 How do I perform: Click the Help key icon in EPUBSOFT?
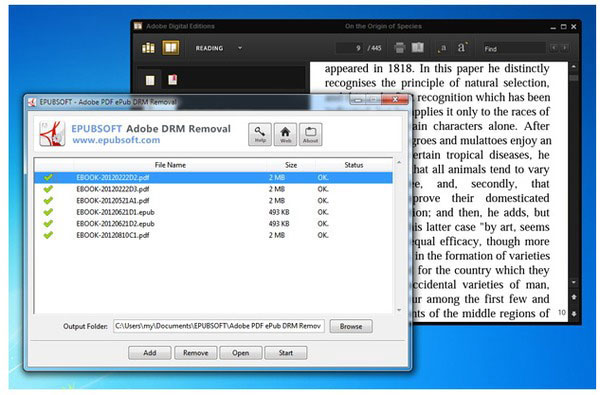pos(260,134)
